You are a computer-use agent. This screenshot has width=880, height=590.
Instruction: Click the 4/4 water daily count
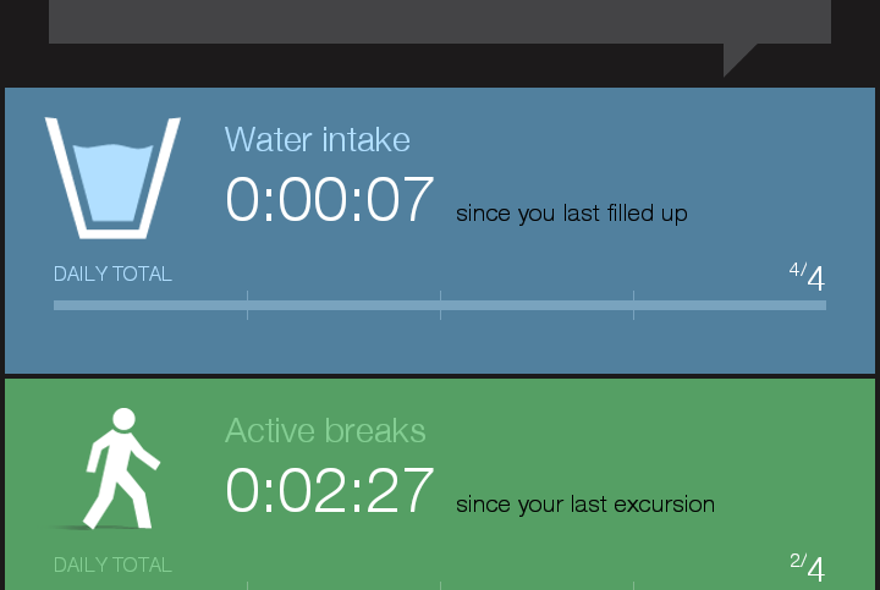(807, 277)
